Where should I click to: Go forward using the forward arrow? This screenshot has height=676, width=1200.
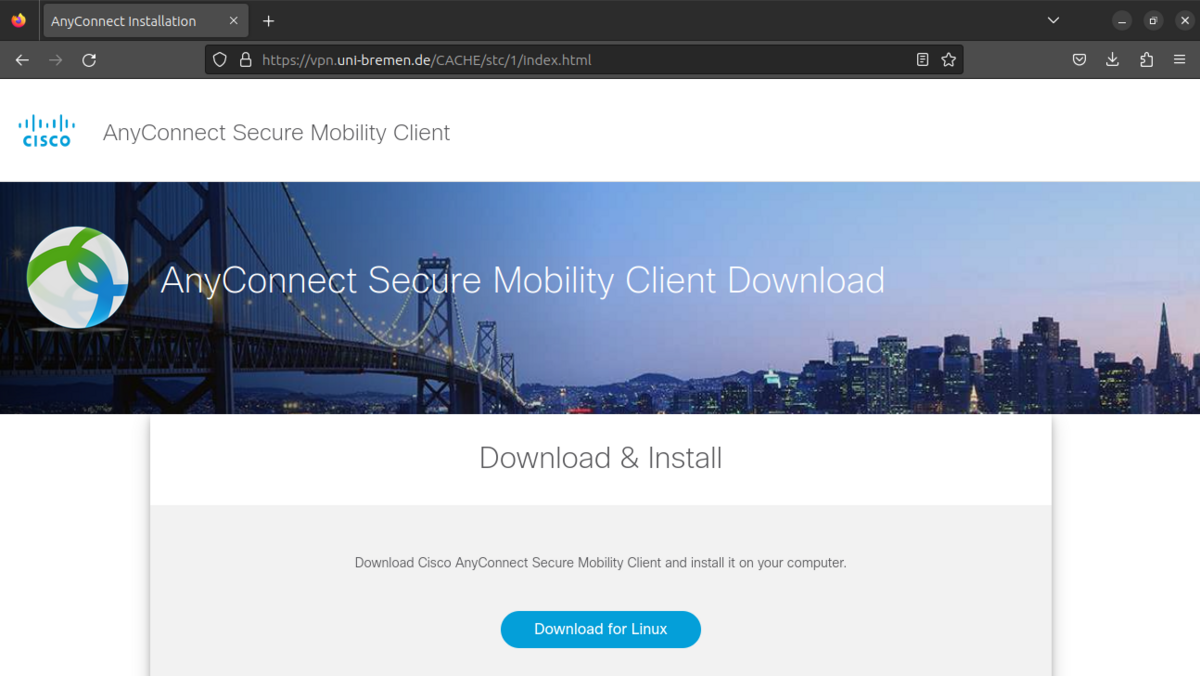(x=56, y=60)
